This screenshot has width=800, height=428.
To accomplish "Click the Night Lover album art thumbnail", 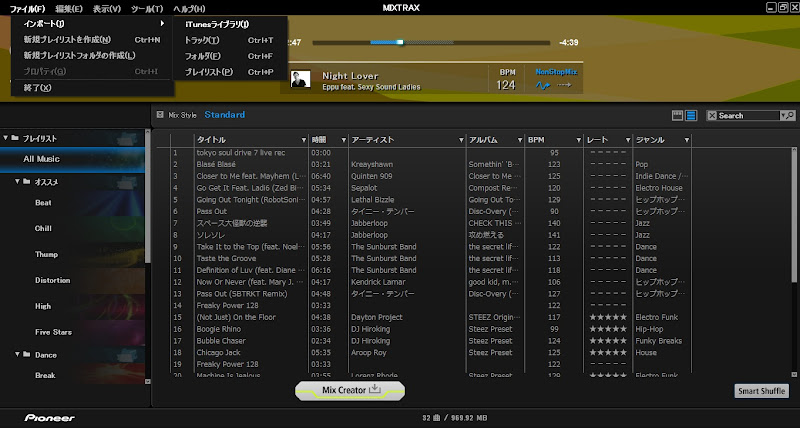I will pyautogui.click(x=300, y=80).
